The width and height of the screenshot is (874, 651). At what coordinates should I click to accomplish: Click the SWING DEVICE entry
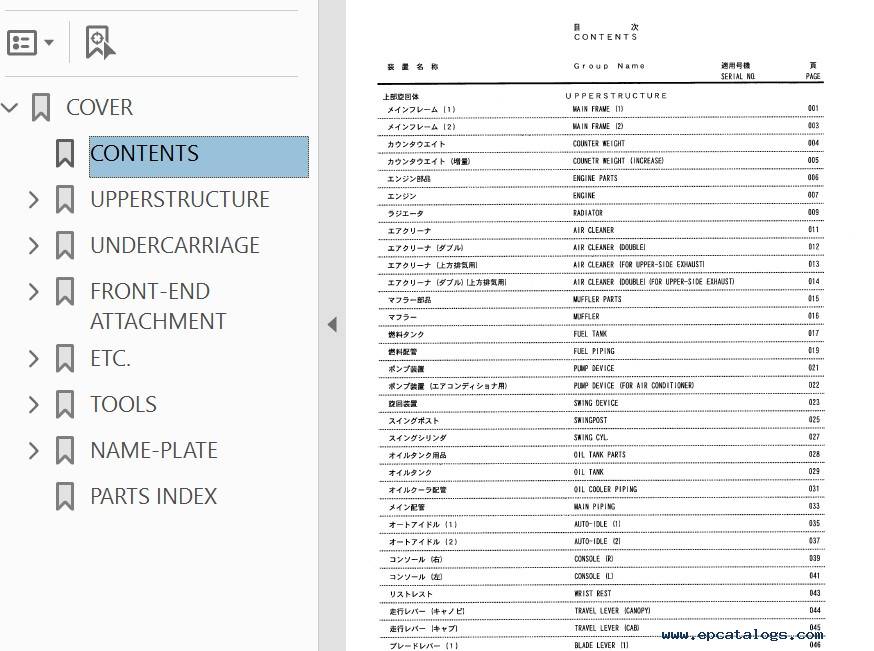click(x=596, y=403)
